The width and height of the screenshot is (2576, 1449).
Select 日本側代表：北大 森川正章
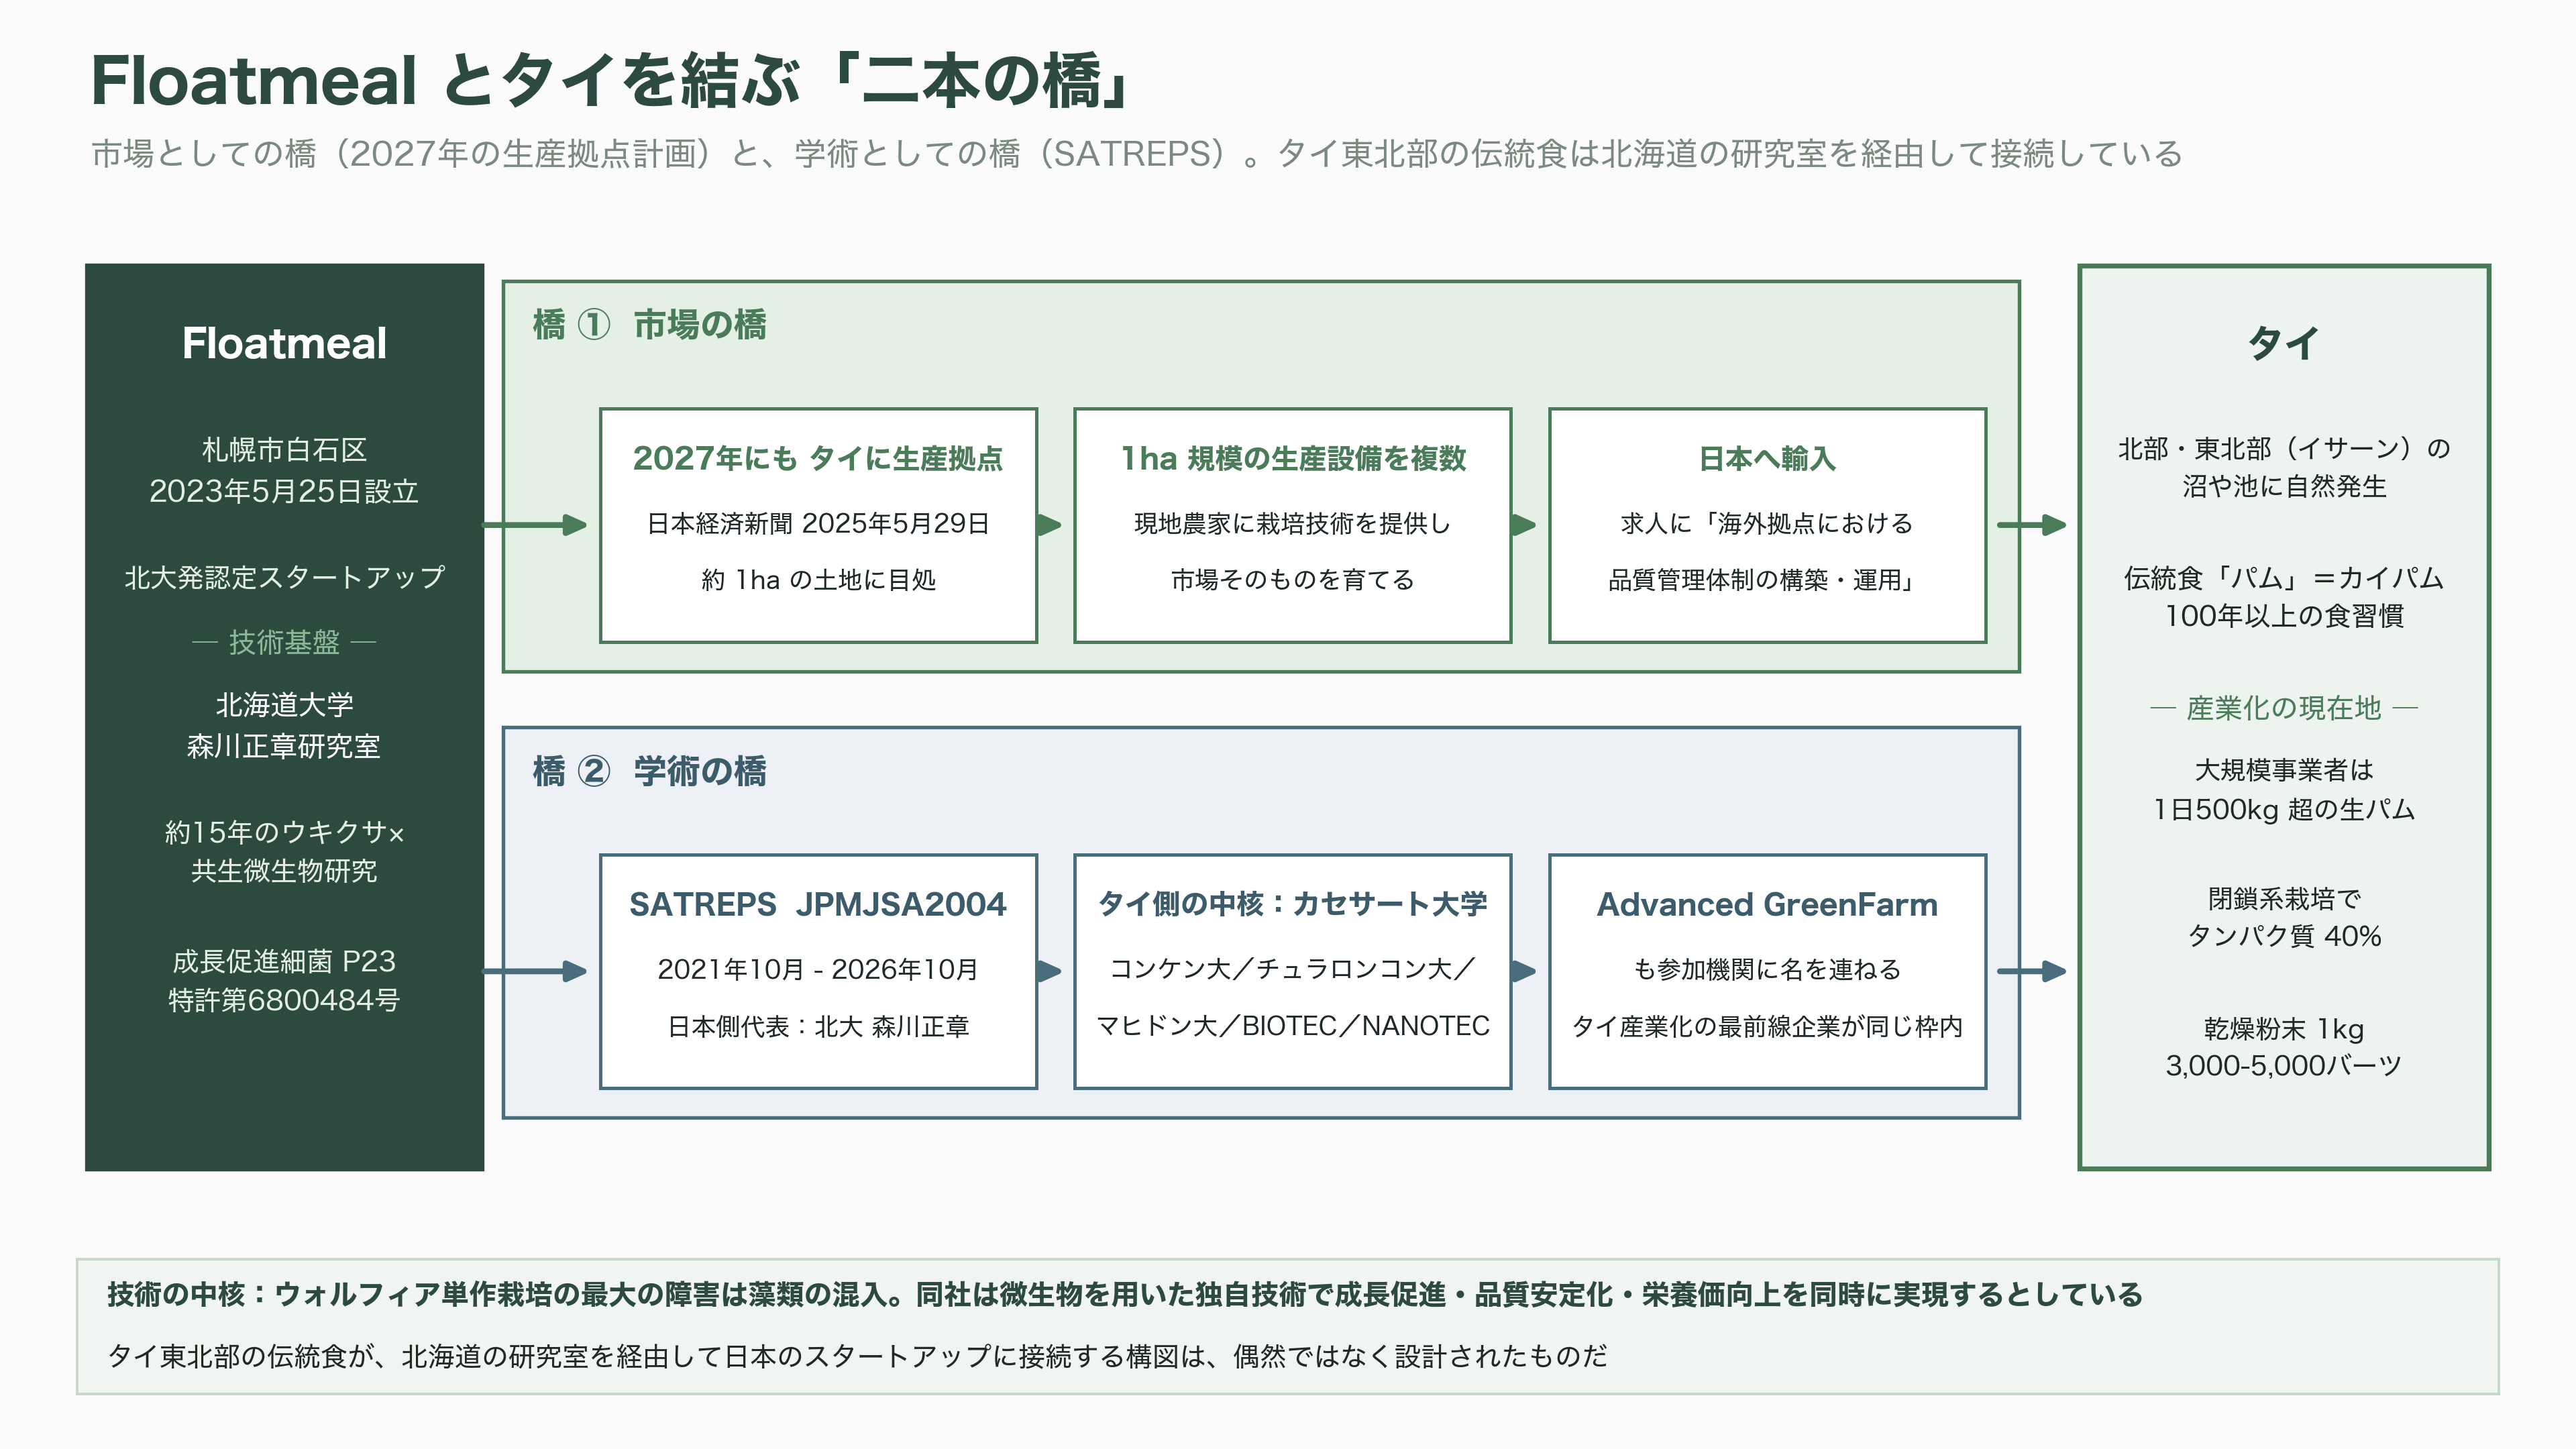pos(818,1026)
